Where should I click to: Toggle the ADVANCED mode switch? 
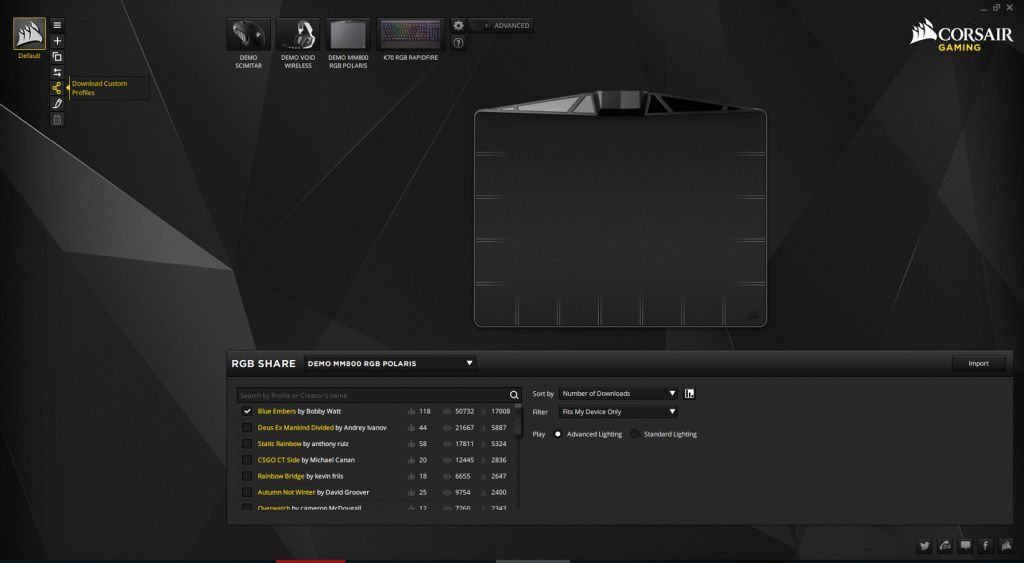tap(500, 25)
